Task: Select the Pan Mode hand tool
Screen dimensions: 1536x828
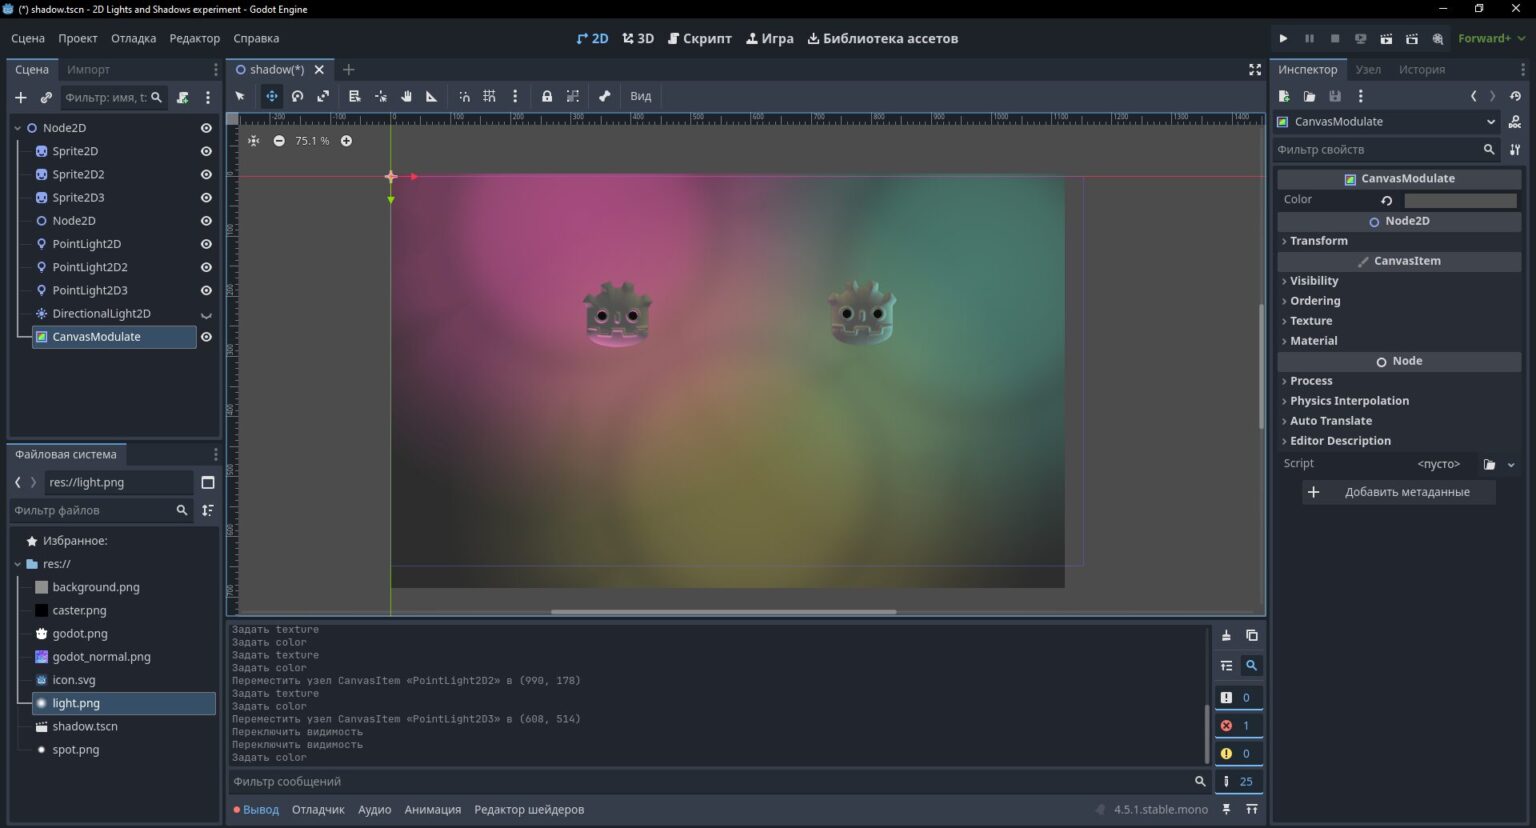Action: click(406, 96)
